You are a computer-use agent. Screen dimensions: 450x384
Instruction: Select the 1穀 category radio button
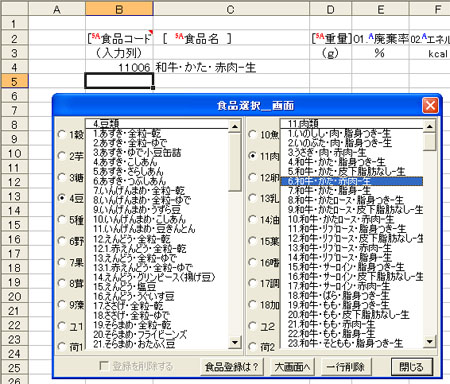[62, 135]
